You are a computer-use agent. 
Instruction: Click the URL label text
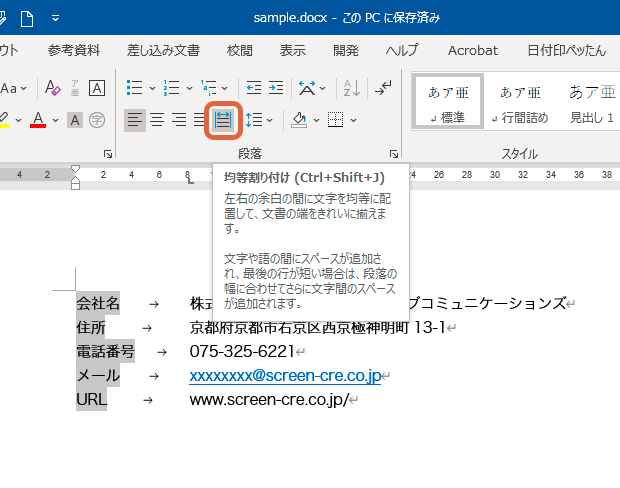point(92,399)
